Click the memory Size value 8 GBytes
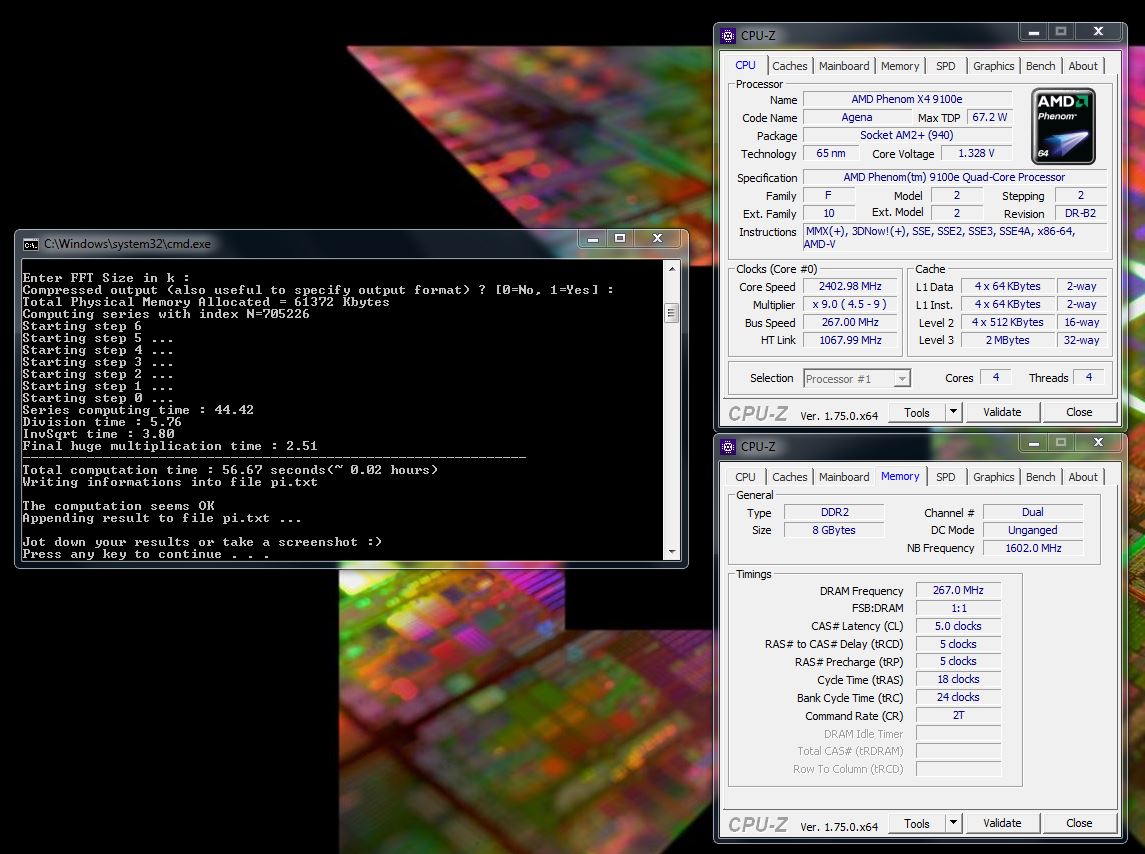Image resolution: width=1145 pixels, height=854 pixels. click(834, 530)
